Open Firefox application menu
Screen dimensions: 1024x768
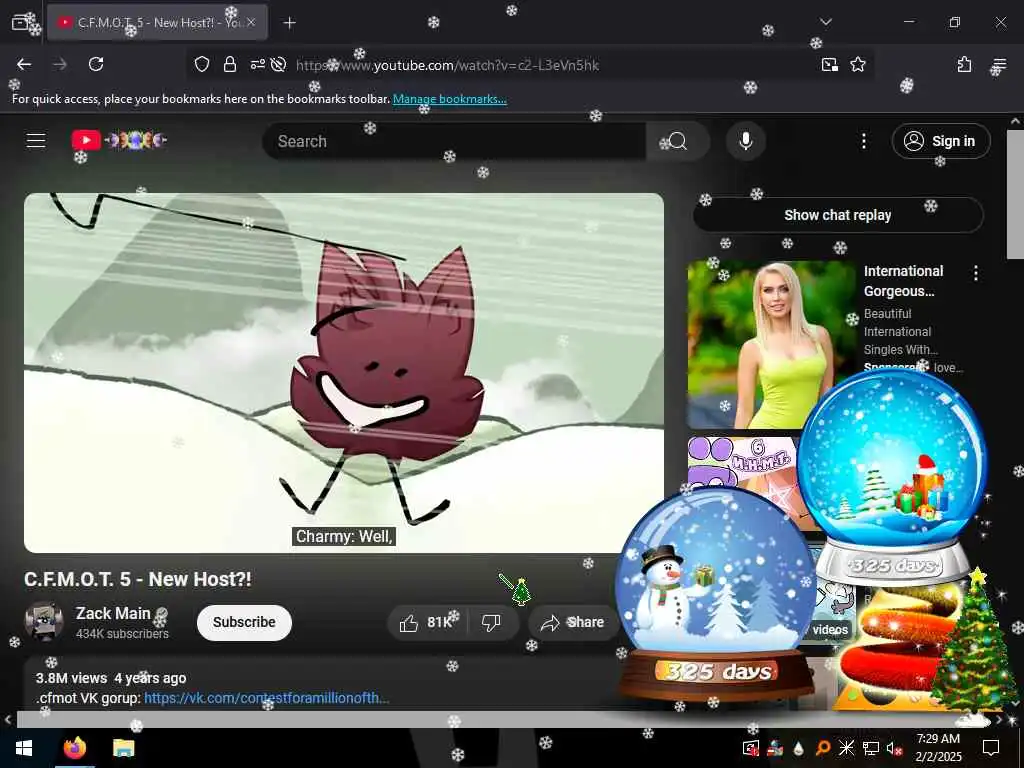point(999,64)
